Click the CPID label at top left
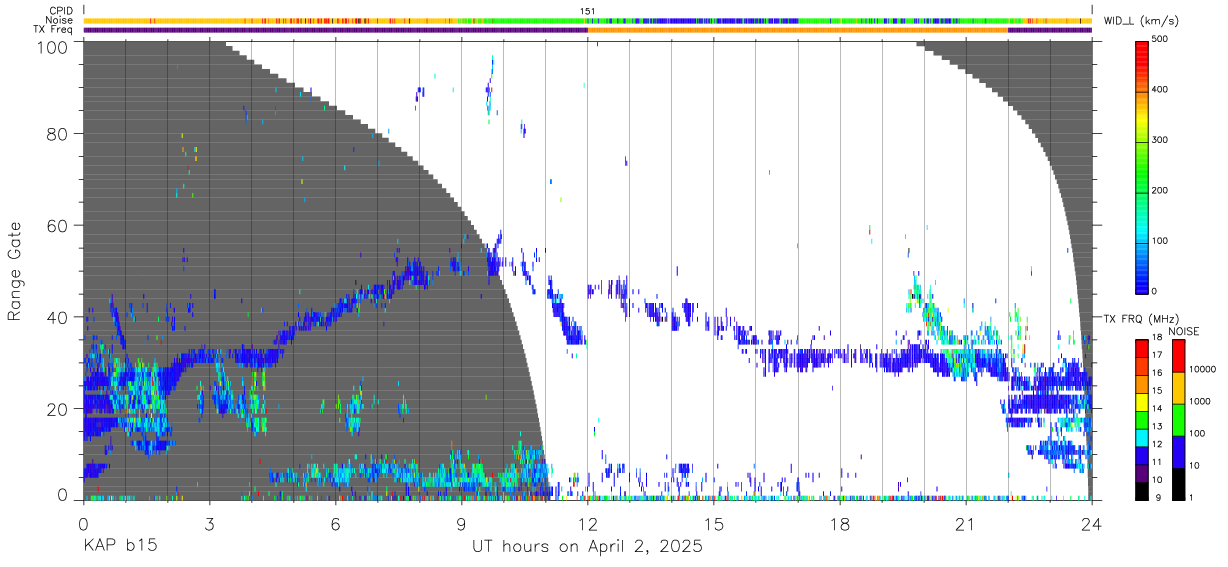This screenshot has height=567, width=1228. tap(60, 11)
